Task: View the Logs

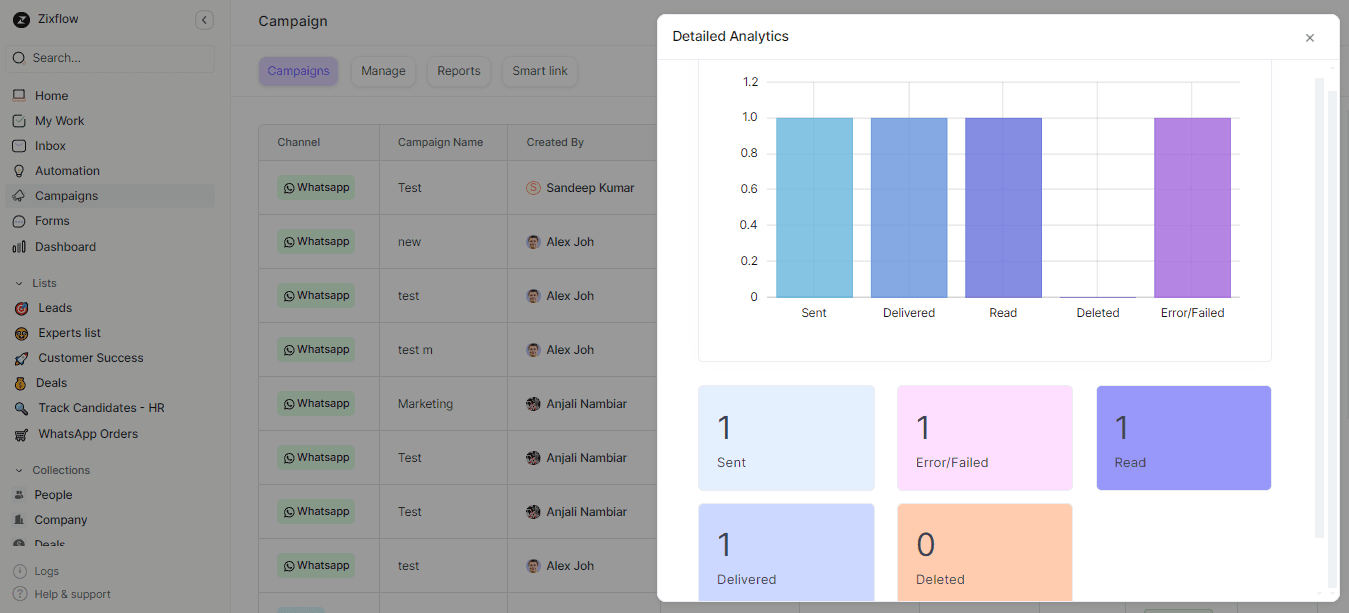Action: tap(46, 570)
